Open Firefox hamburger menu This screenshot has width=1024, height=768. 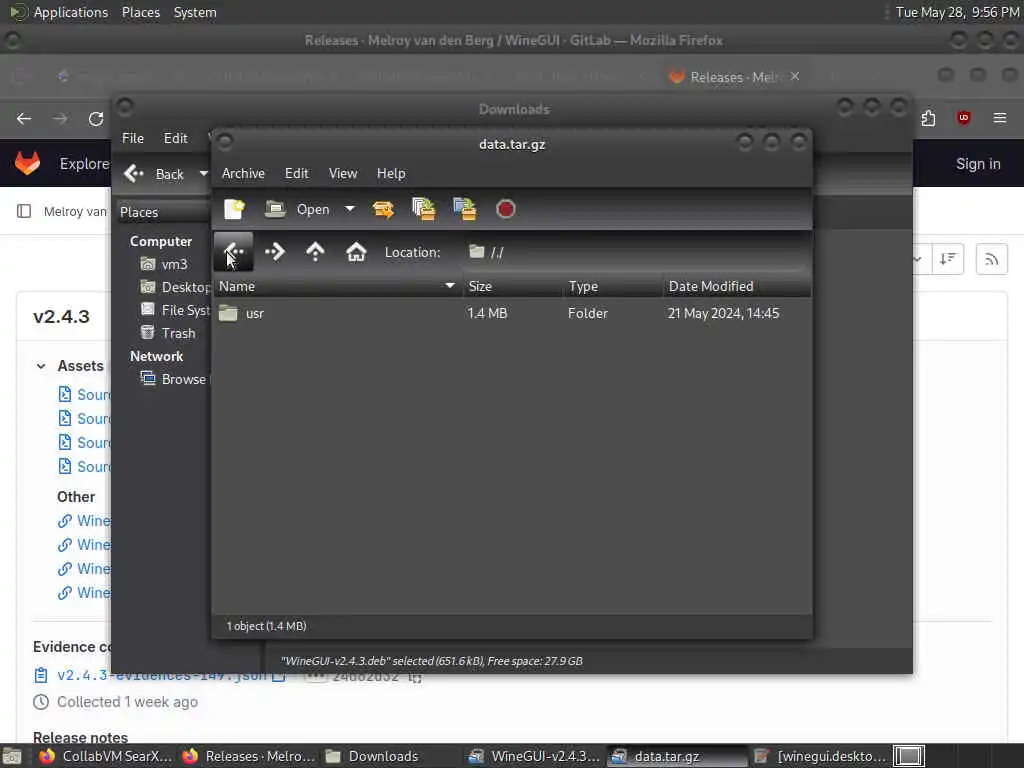tap(1000, 118)
